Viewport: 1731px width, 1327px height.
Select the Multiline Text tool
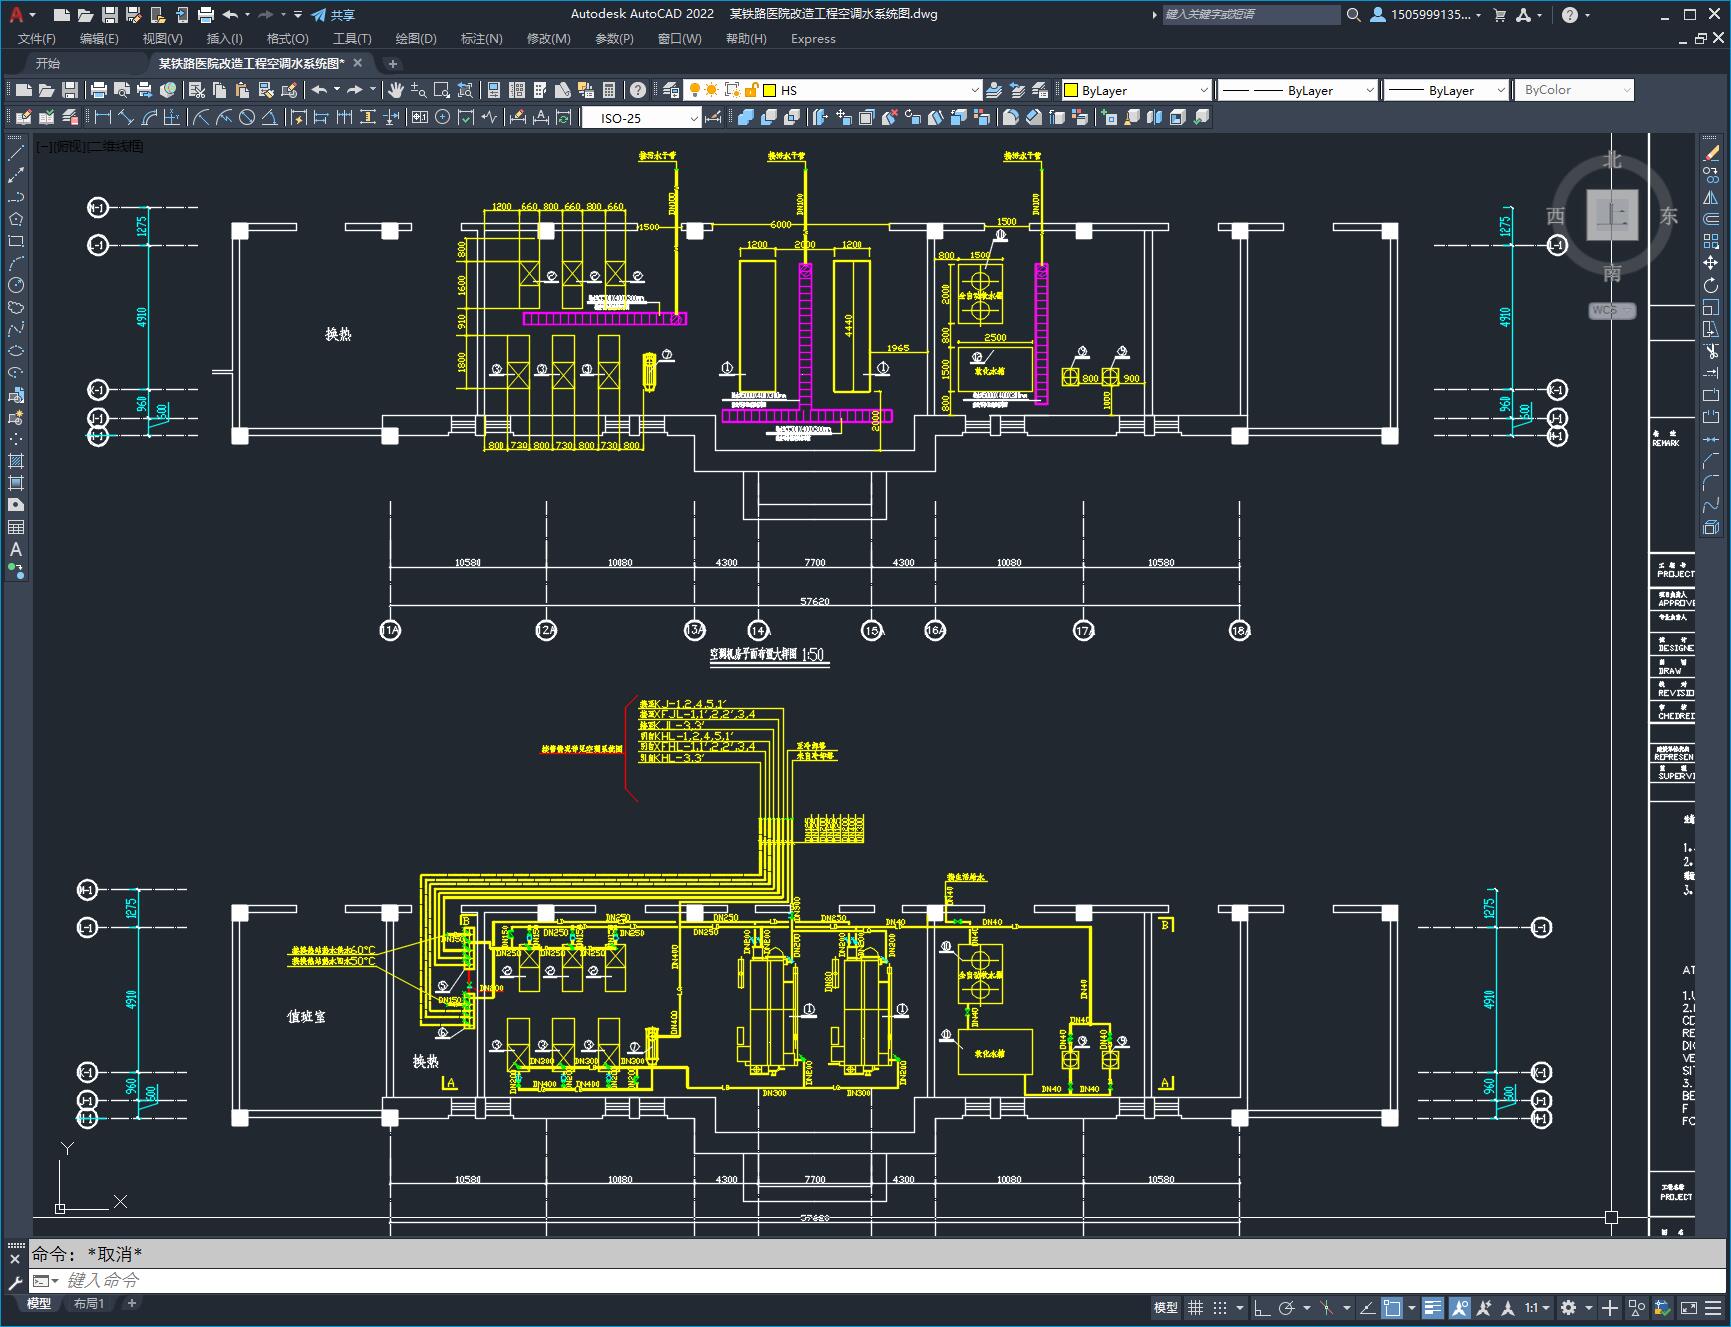(x=16, y=549)
